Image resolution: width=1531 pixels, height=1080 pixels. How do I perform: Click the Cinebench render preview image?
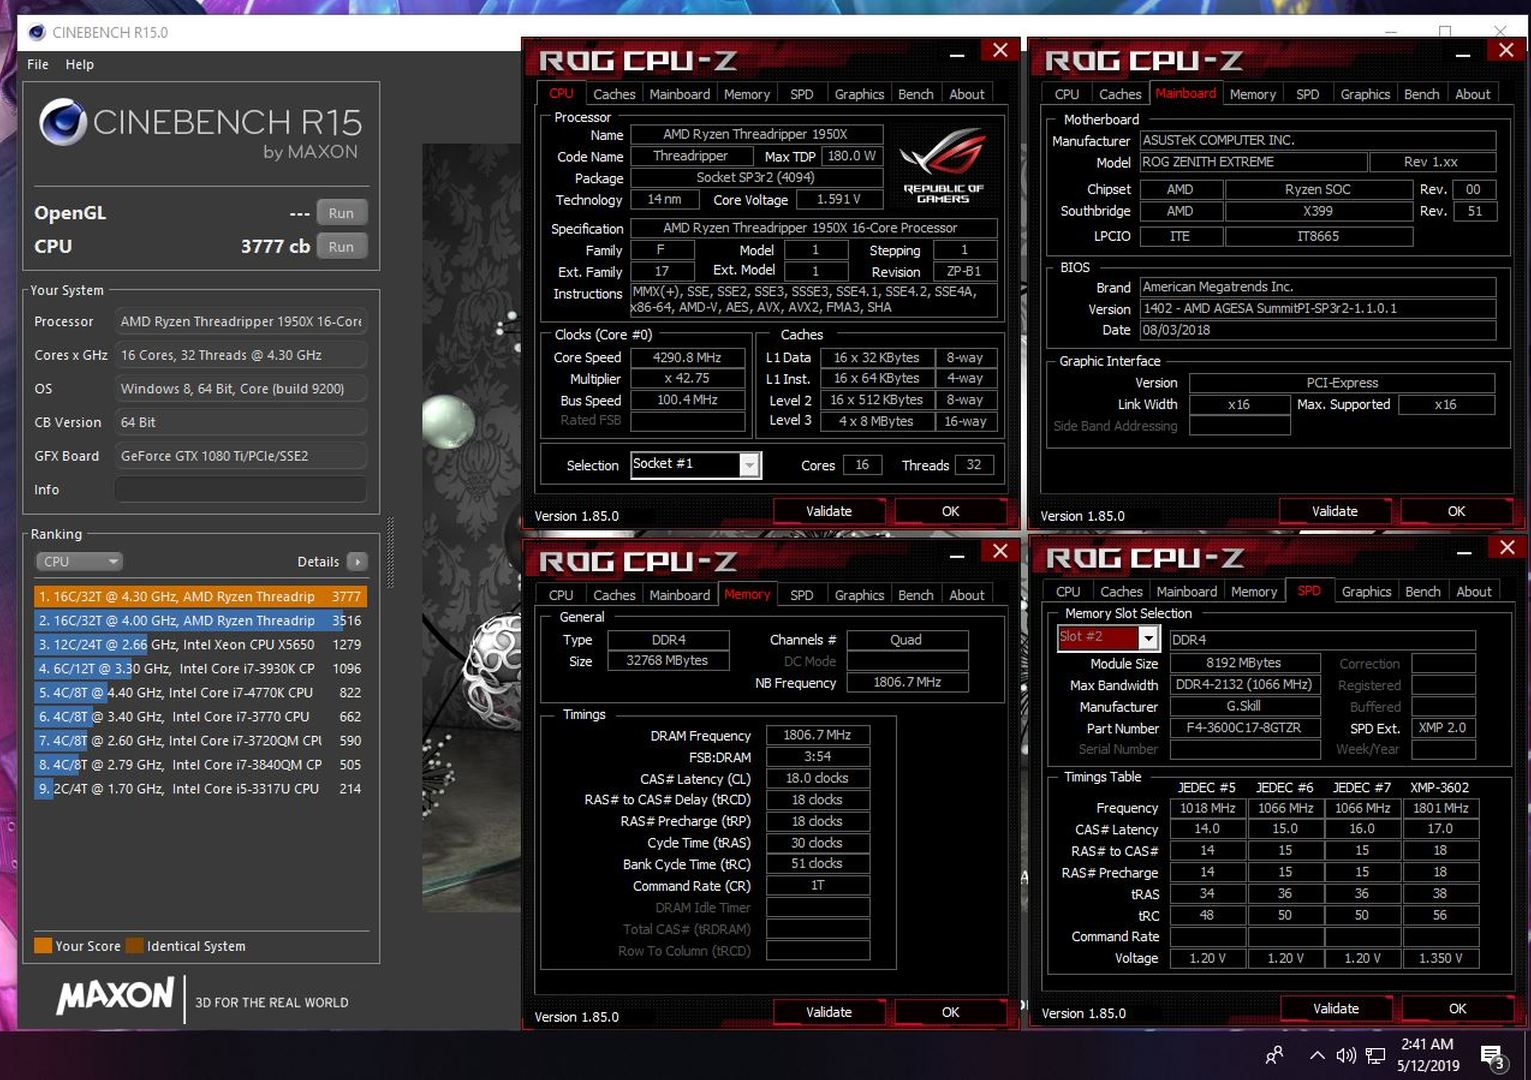click(471, 528)
